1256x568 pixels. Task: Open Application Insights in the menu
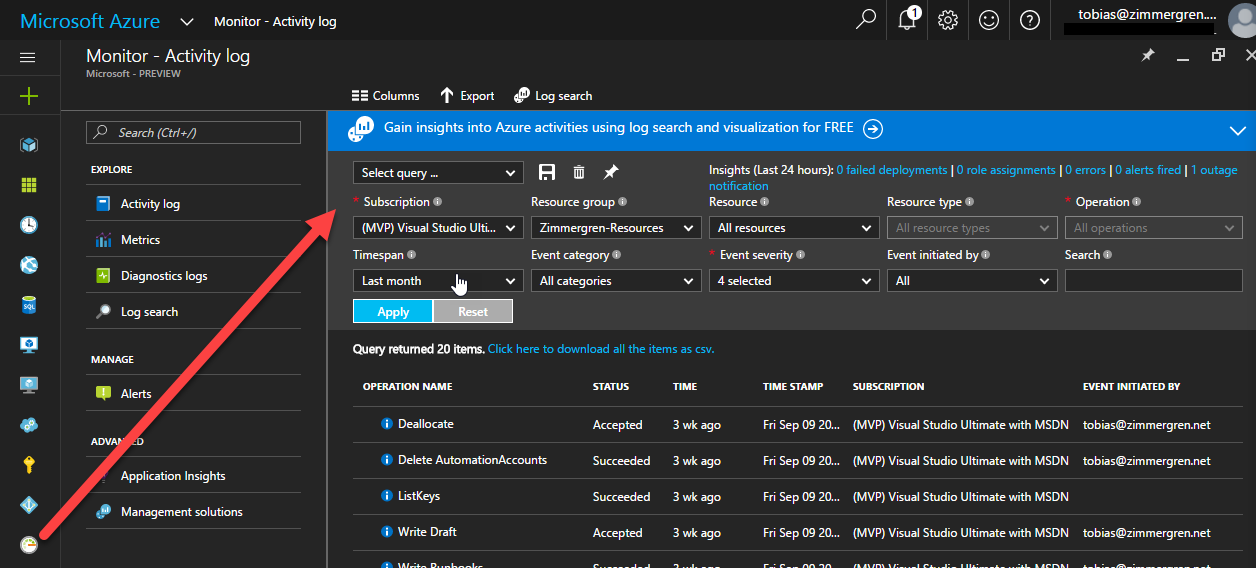[194, 476]
